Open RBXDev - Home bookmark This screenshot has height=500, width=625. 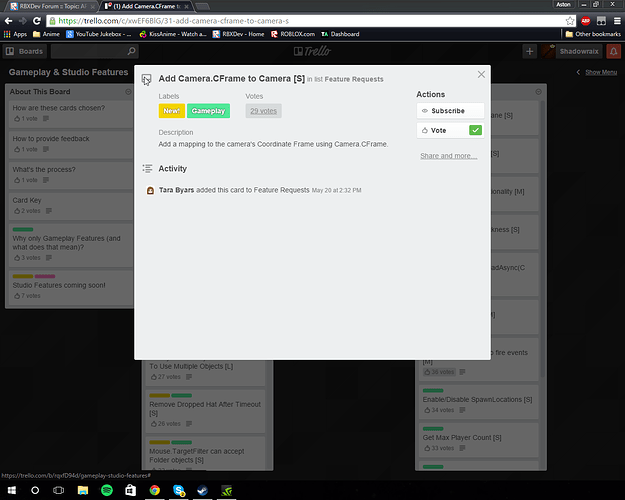pos(238,34)
